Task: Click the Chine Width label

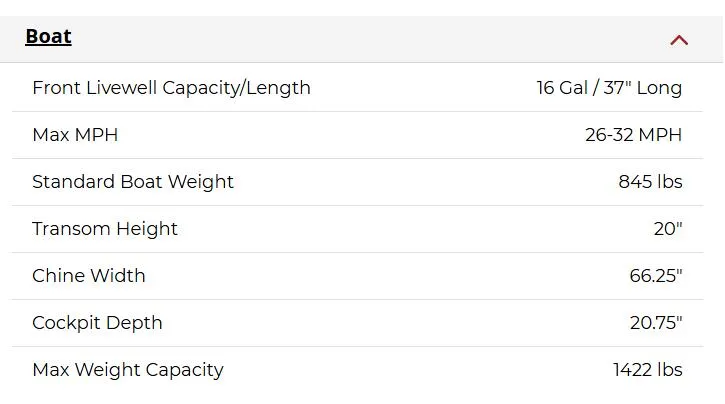Action: point(89,276)
